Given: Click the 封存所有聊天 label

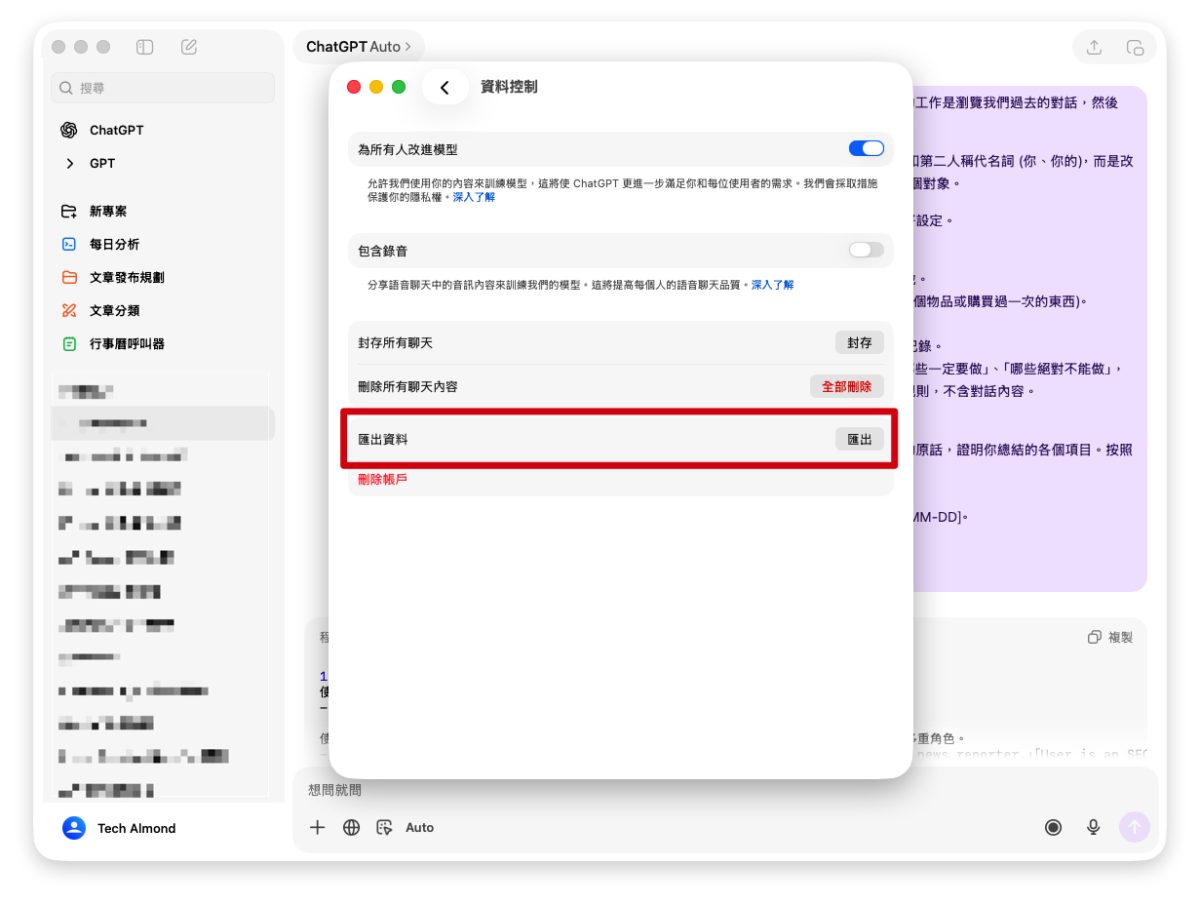Looking at the screenshot, I should tap(395, 342).
